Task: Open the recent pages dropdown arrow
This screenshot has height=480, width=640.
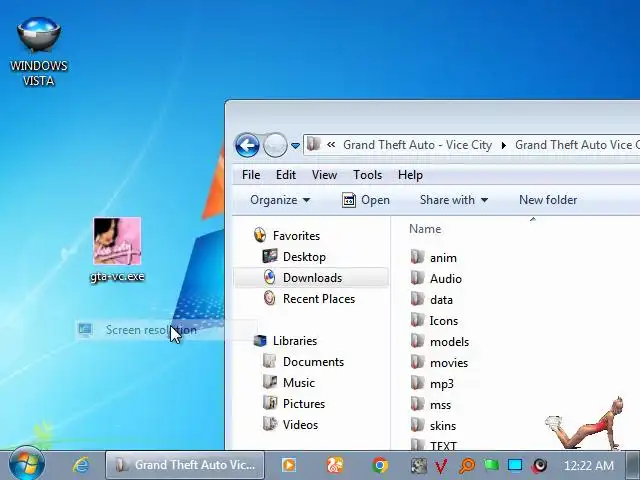Action: (x=296, y=145)
